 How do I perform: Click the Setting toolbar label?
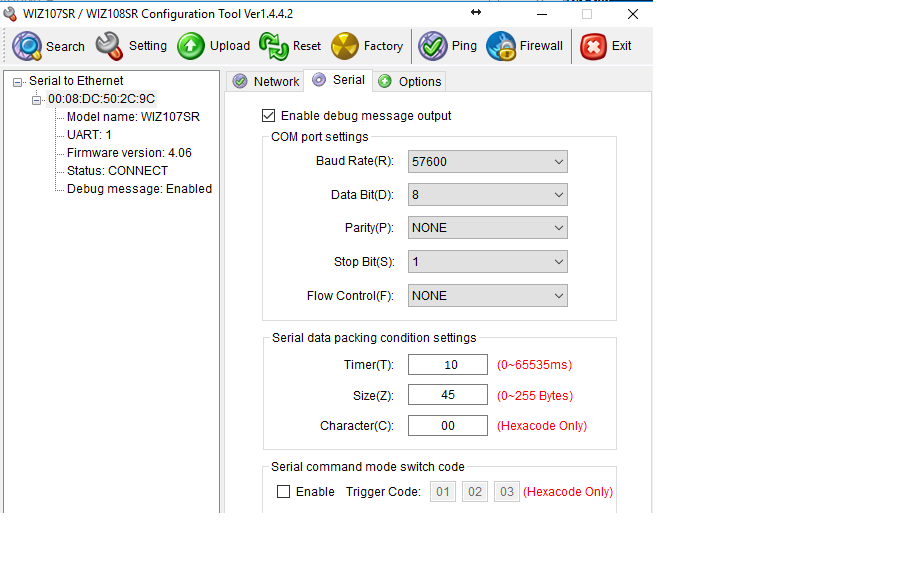coord(148,46)
